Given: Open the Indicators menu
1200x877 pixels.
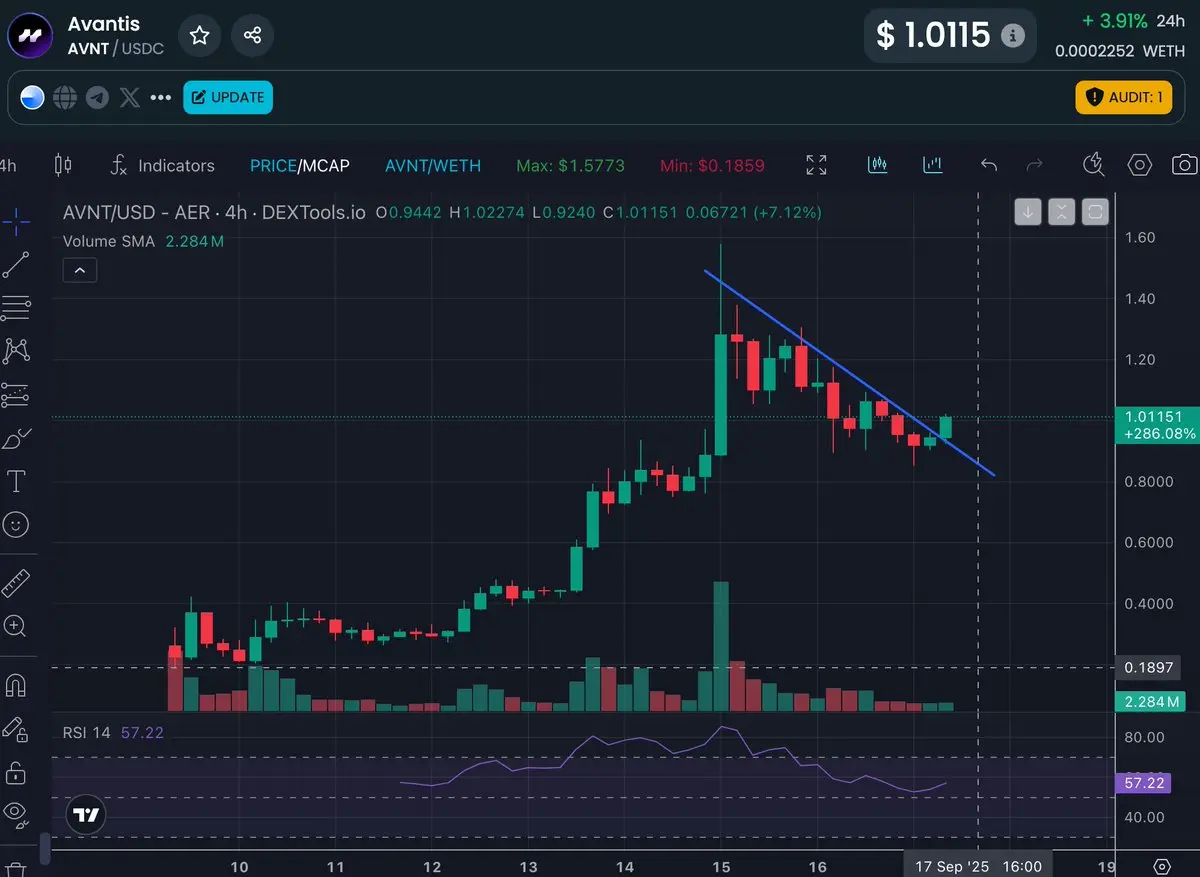Looking at the screenshot, I should click(162, 165).
